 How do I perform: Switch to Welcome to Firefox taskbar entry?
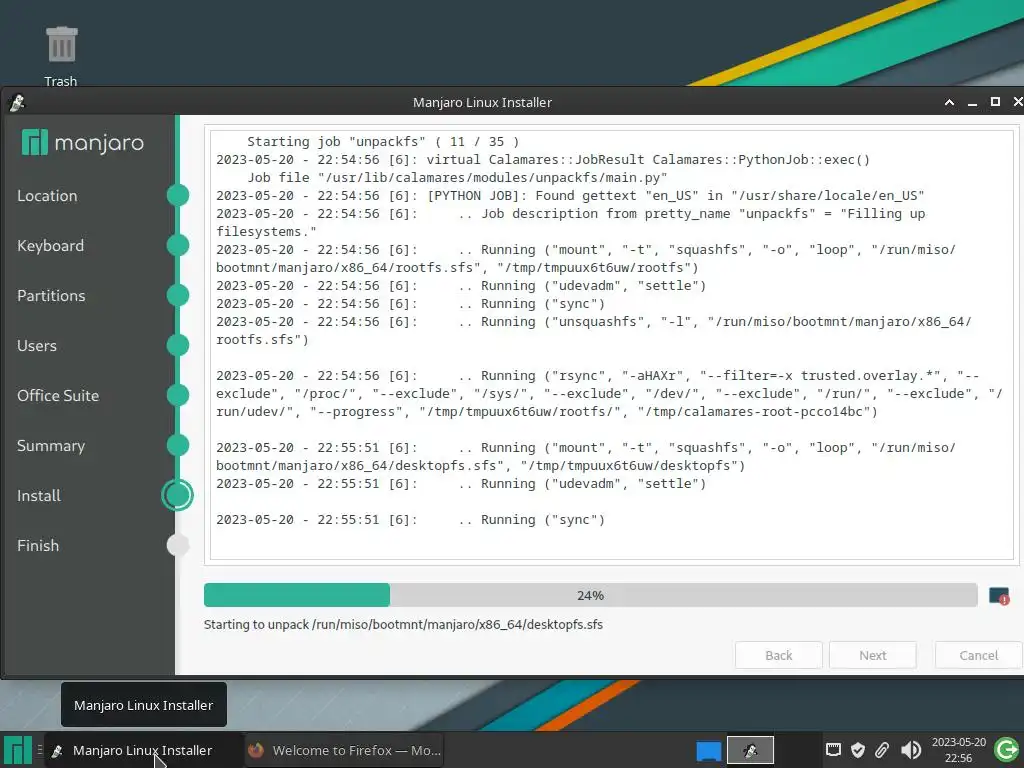click(x=345, y=750)
